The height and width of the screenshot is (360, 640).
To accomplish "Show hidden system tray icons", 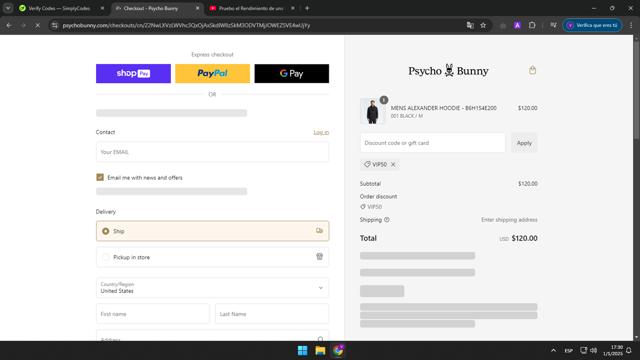I will (553, 351).
